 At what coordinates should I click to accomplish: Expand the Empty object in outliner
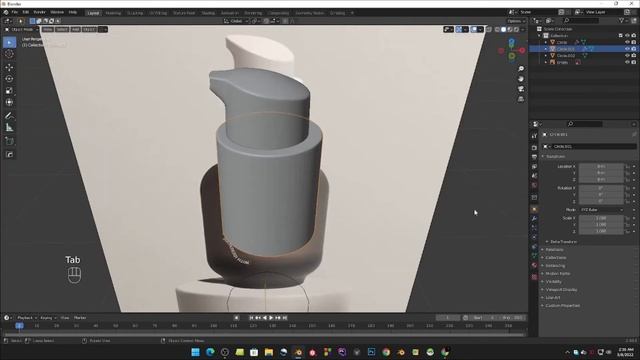tap(546, 62)
